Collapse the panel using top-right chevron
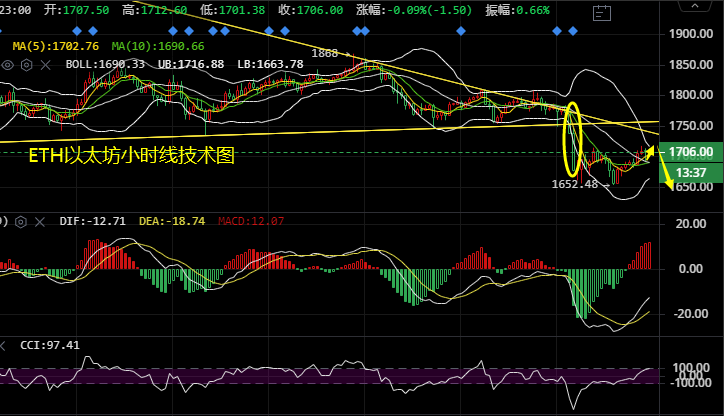The image size is (724, 416). point(695,6)
